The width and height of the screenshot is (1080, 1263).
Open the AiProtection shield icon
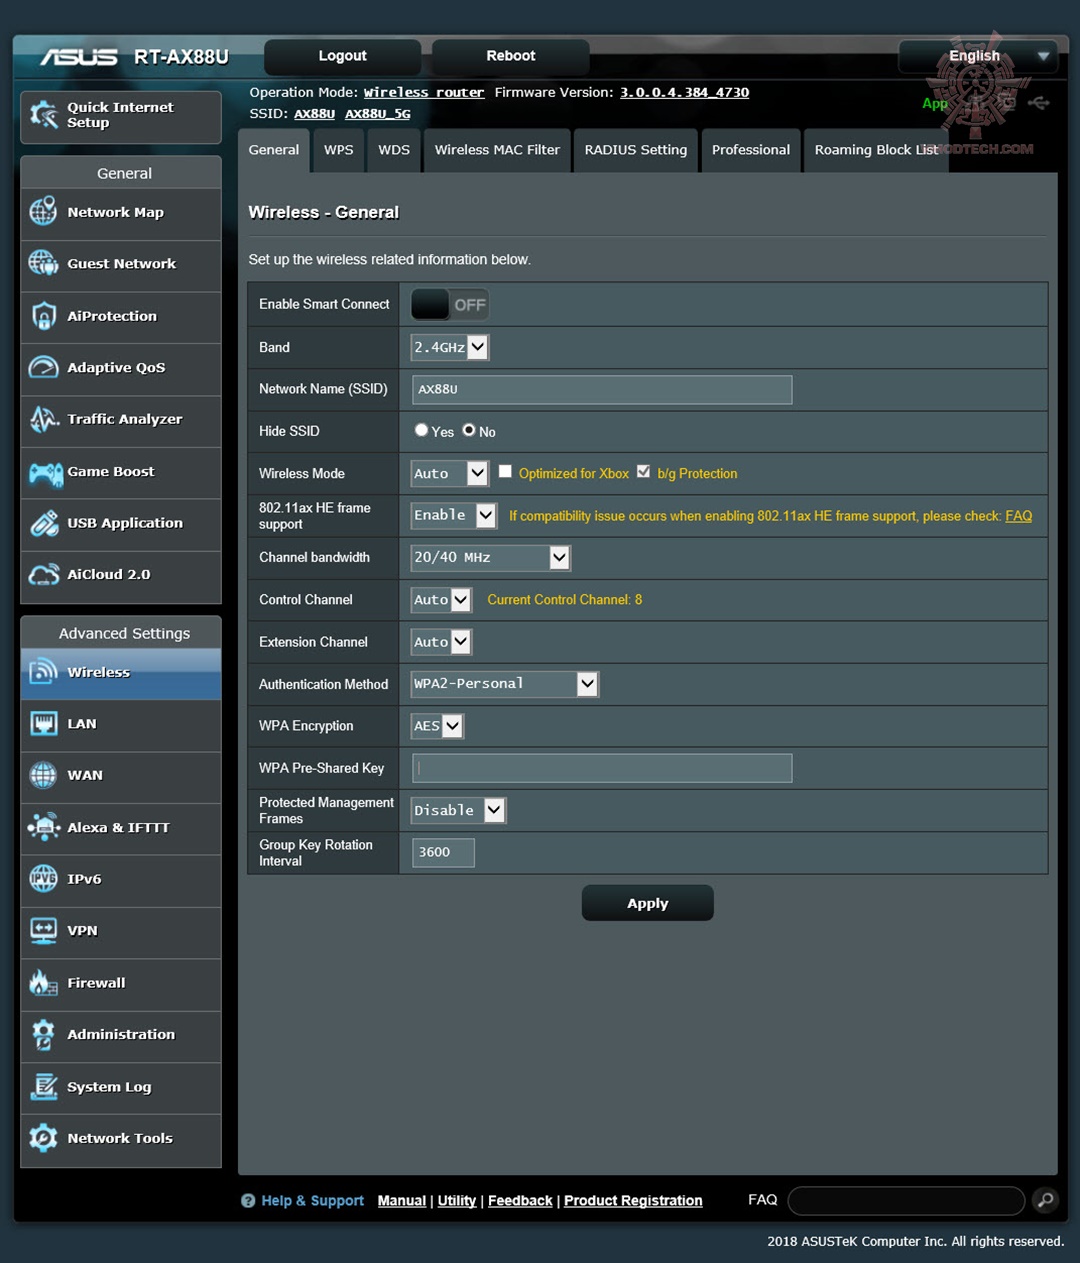(44, 316)
